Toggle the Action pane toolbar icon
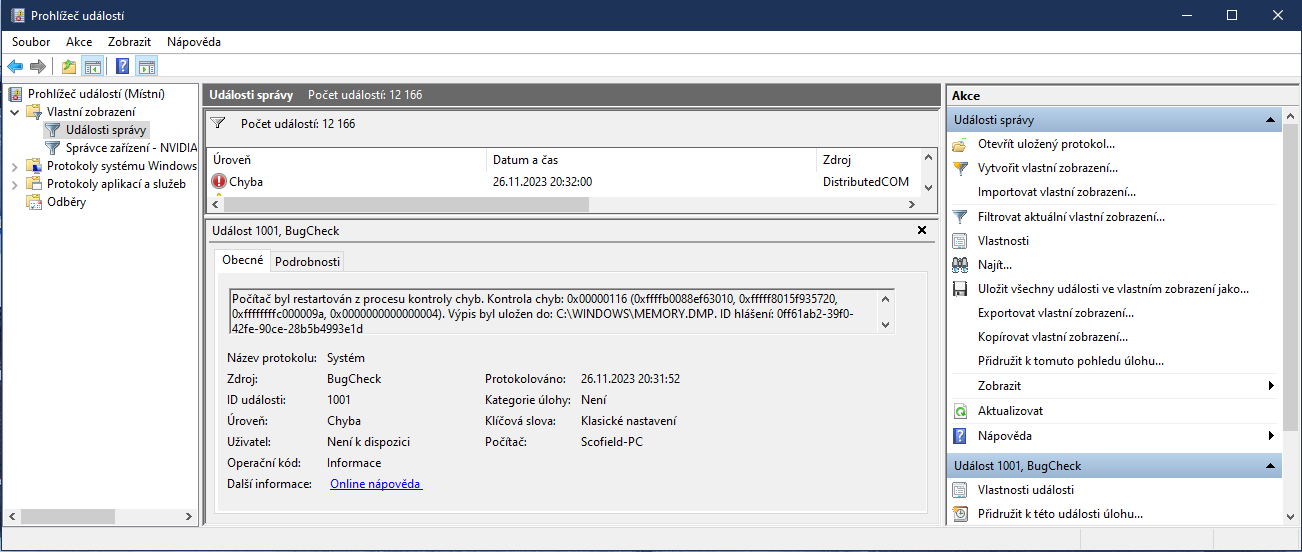 click(147, 67)
